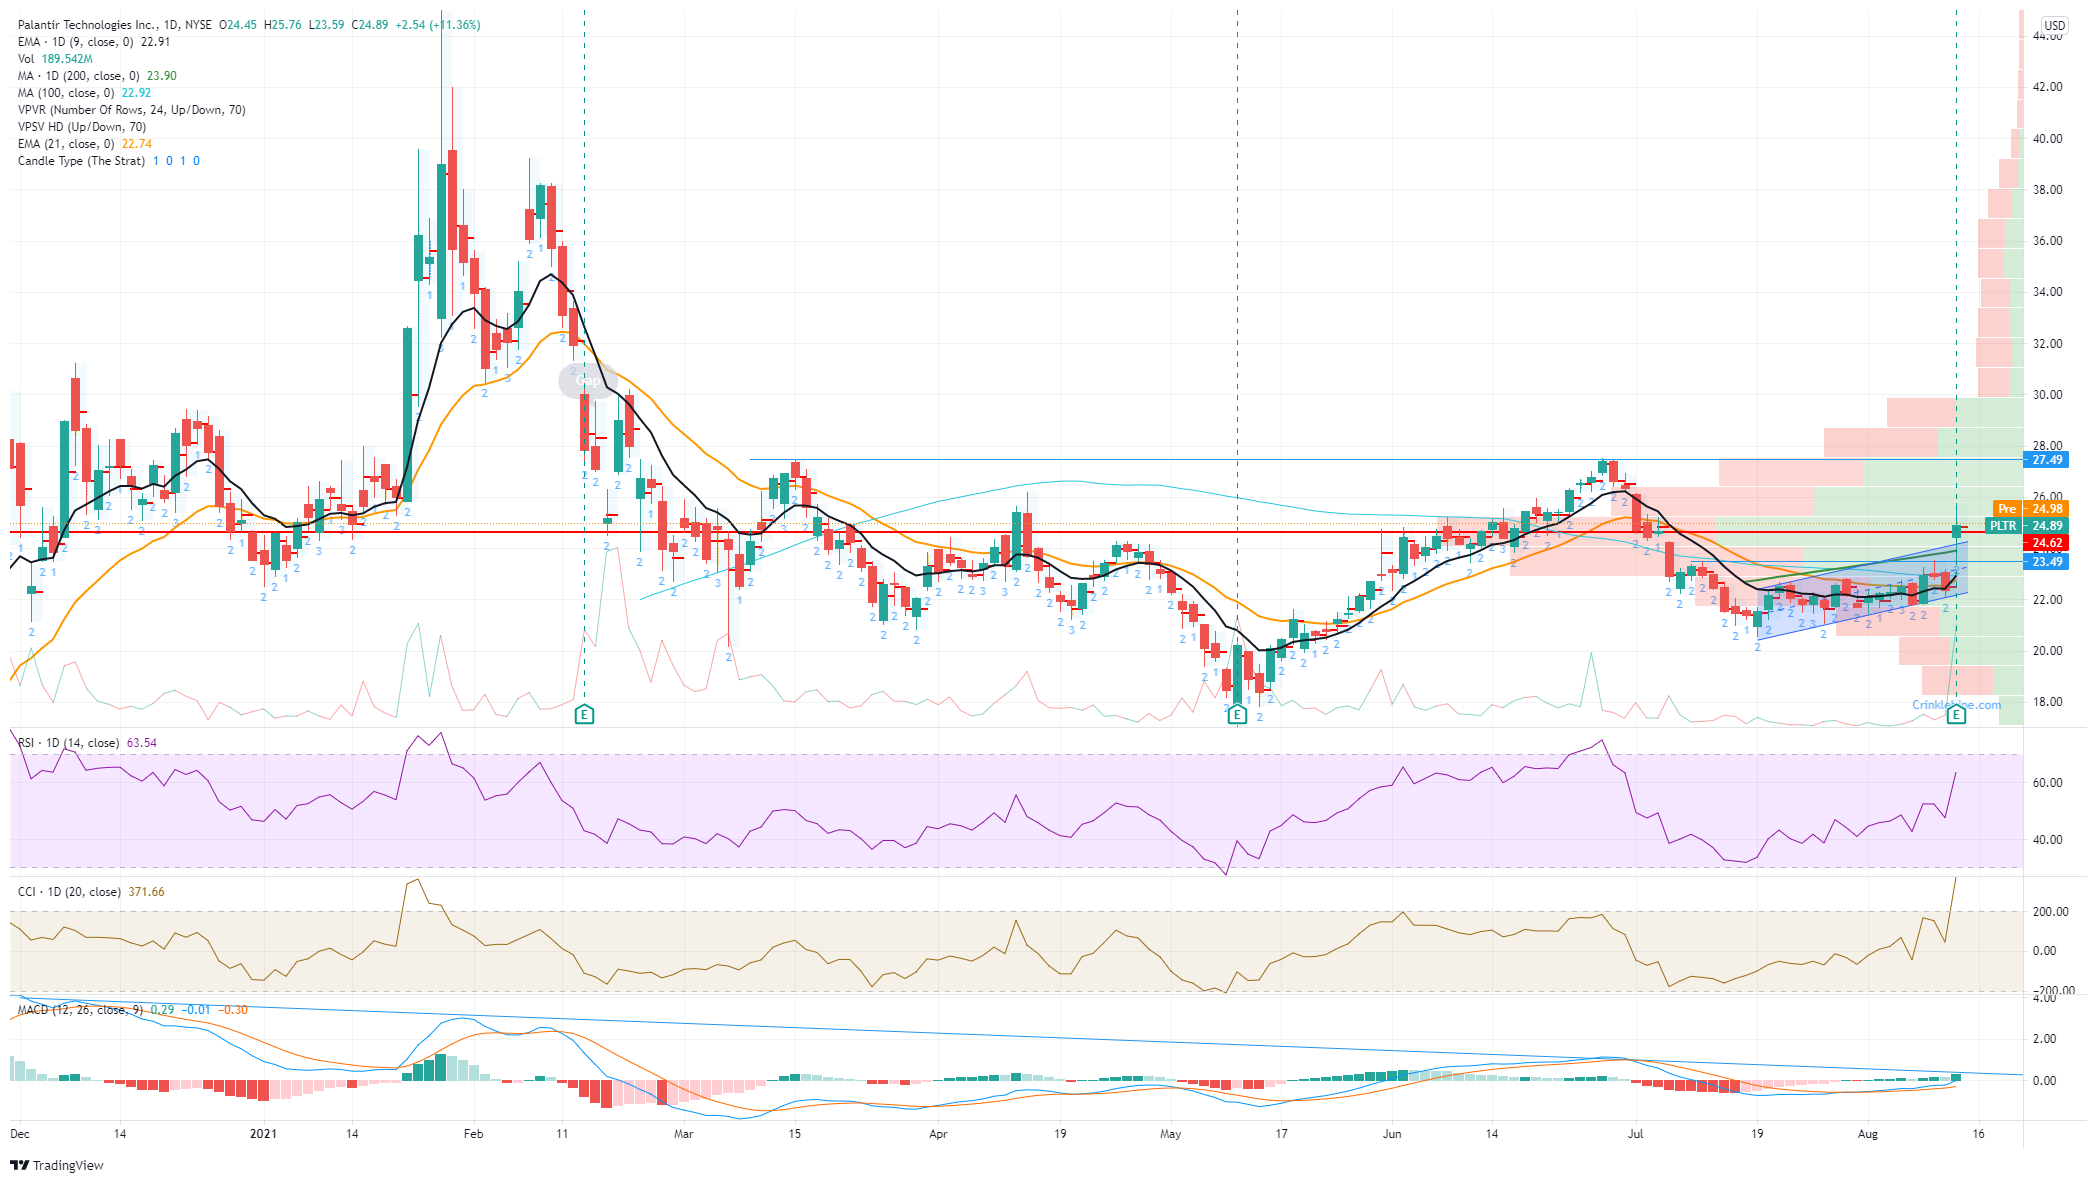The width and height of the screenshot is (2097, 1183).
Task: Open the August earnings E marker
Action: (x=1956, y=714)
